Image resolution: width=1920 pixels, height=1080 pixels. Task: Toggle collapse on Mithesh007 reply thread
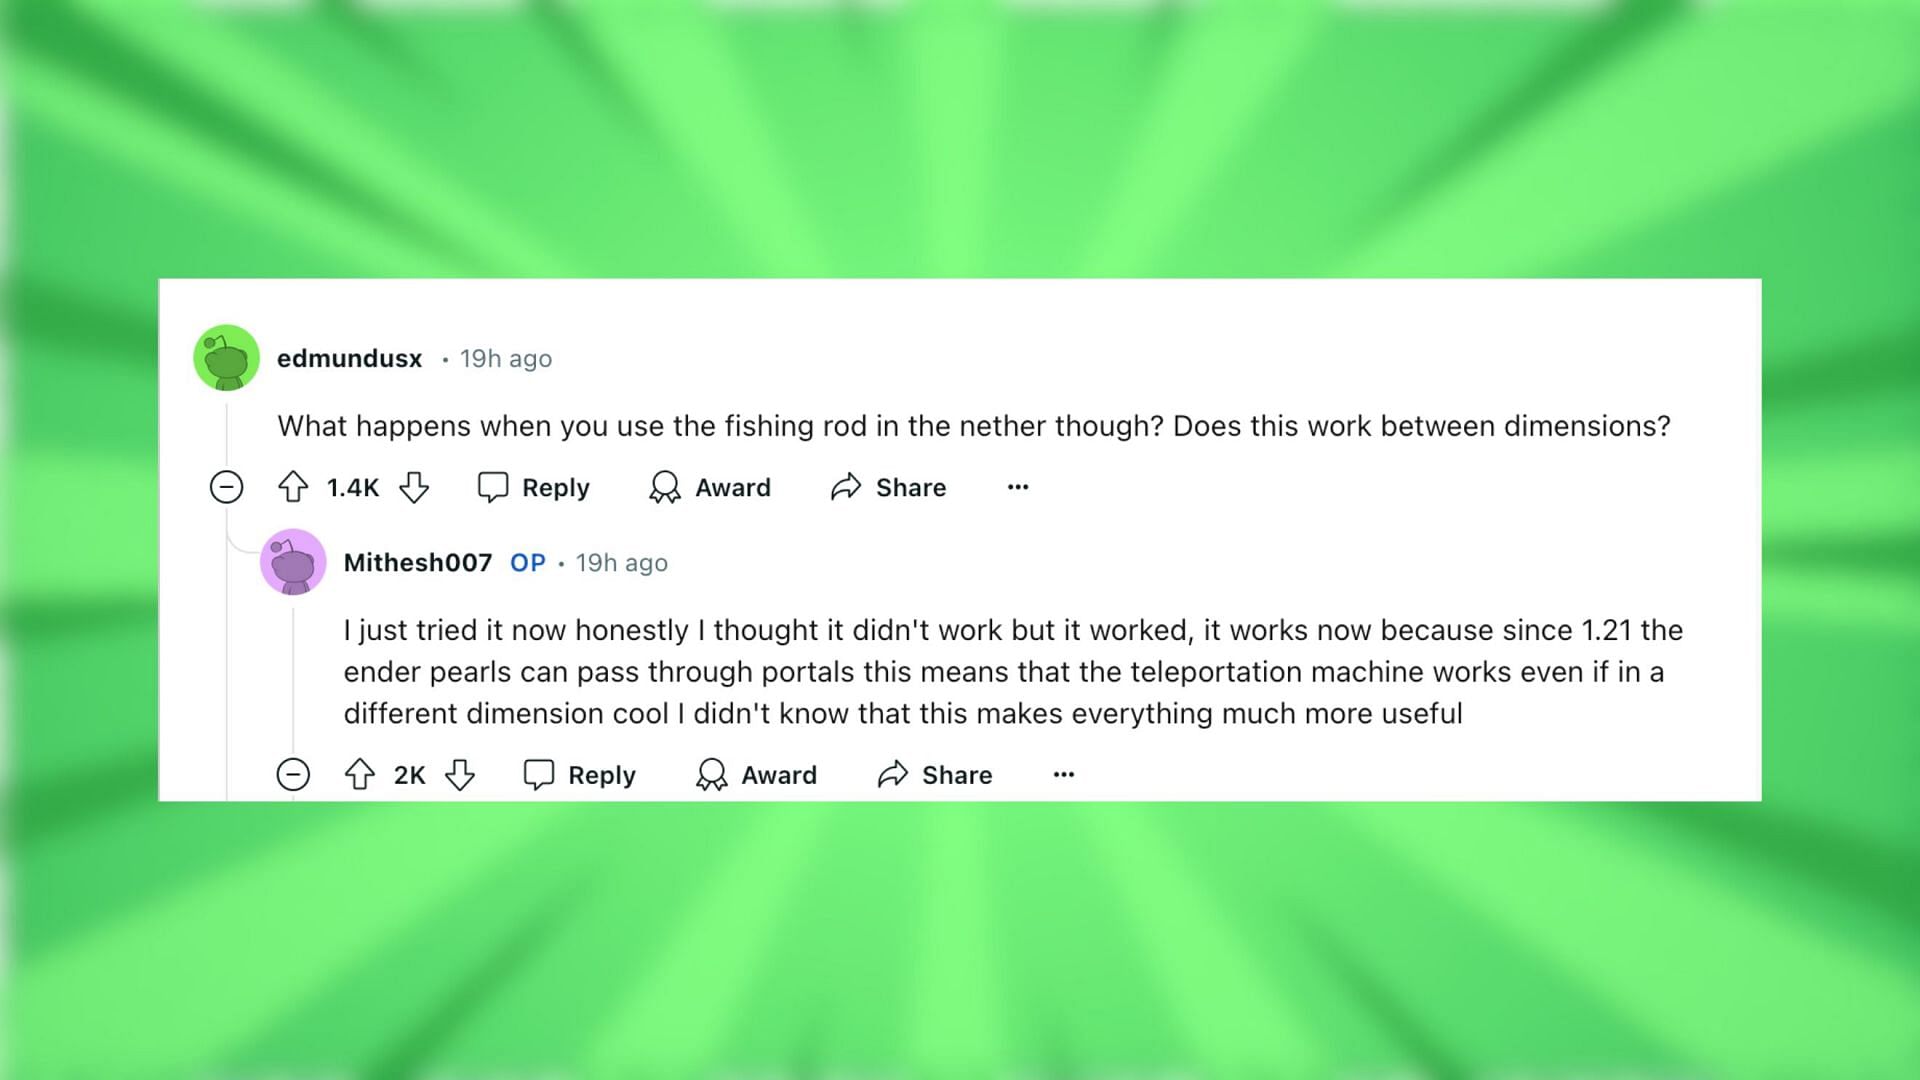pos(294,774)
